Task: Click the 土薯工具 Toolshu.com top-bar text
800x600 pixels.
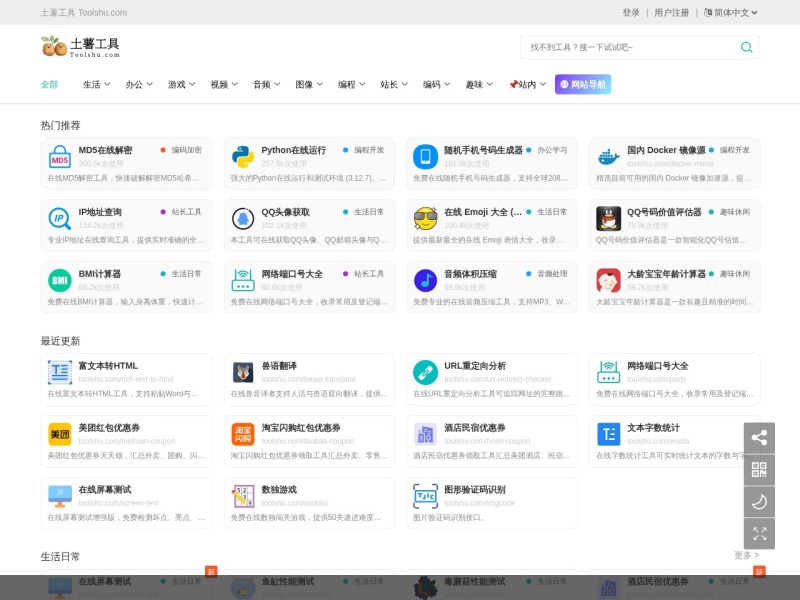Action: [84, 13]
